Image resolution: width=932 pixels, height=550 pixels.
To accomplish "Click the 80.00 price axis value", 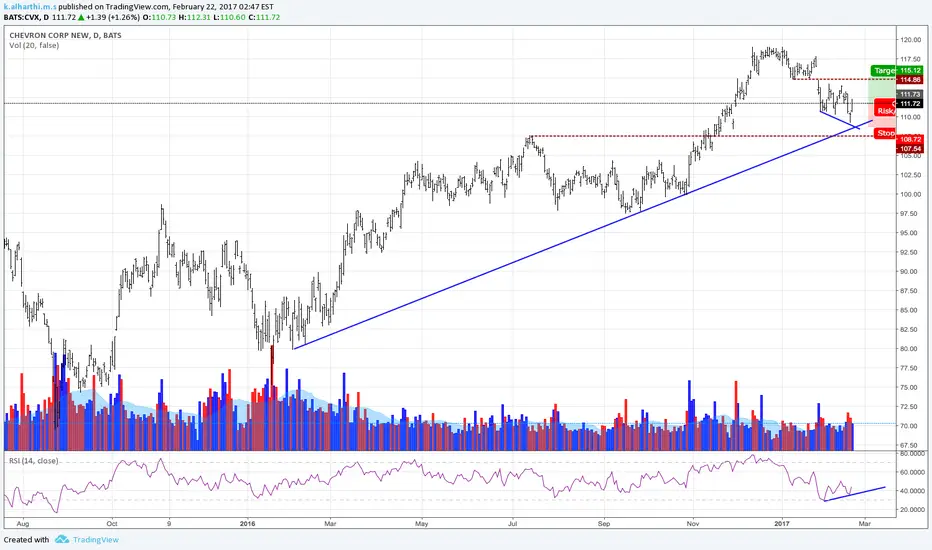I will [x=911, y=349].
